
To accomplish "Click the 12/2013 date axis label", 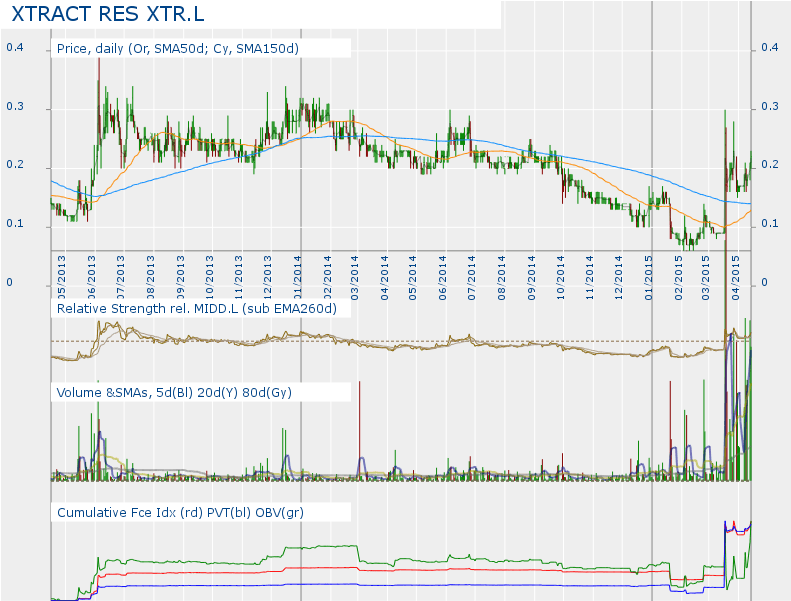I will [267, 278].
